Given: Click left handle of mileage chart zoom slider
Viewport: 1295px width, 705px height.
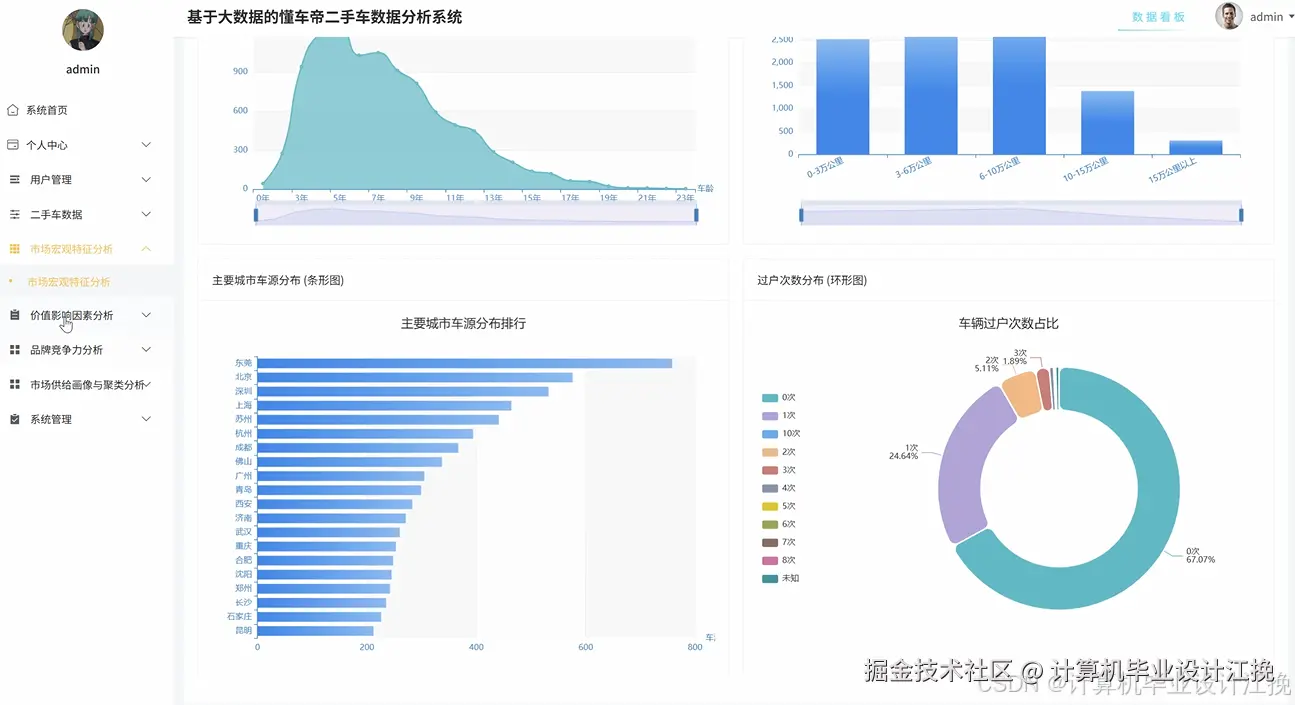Looking at the screenshot, I should click(x=801, y=214).
